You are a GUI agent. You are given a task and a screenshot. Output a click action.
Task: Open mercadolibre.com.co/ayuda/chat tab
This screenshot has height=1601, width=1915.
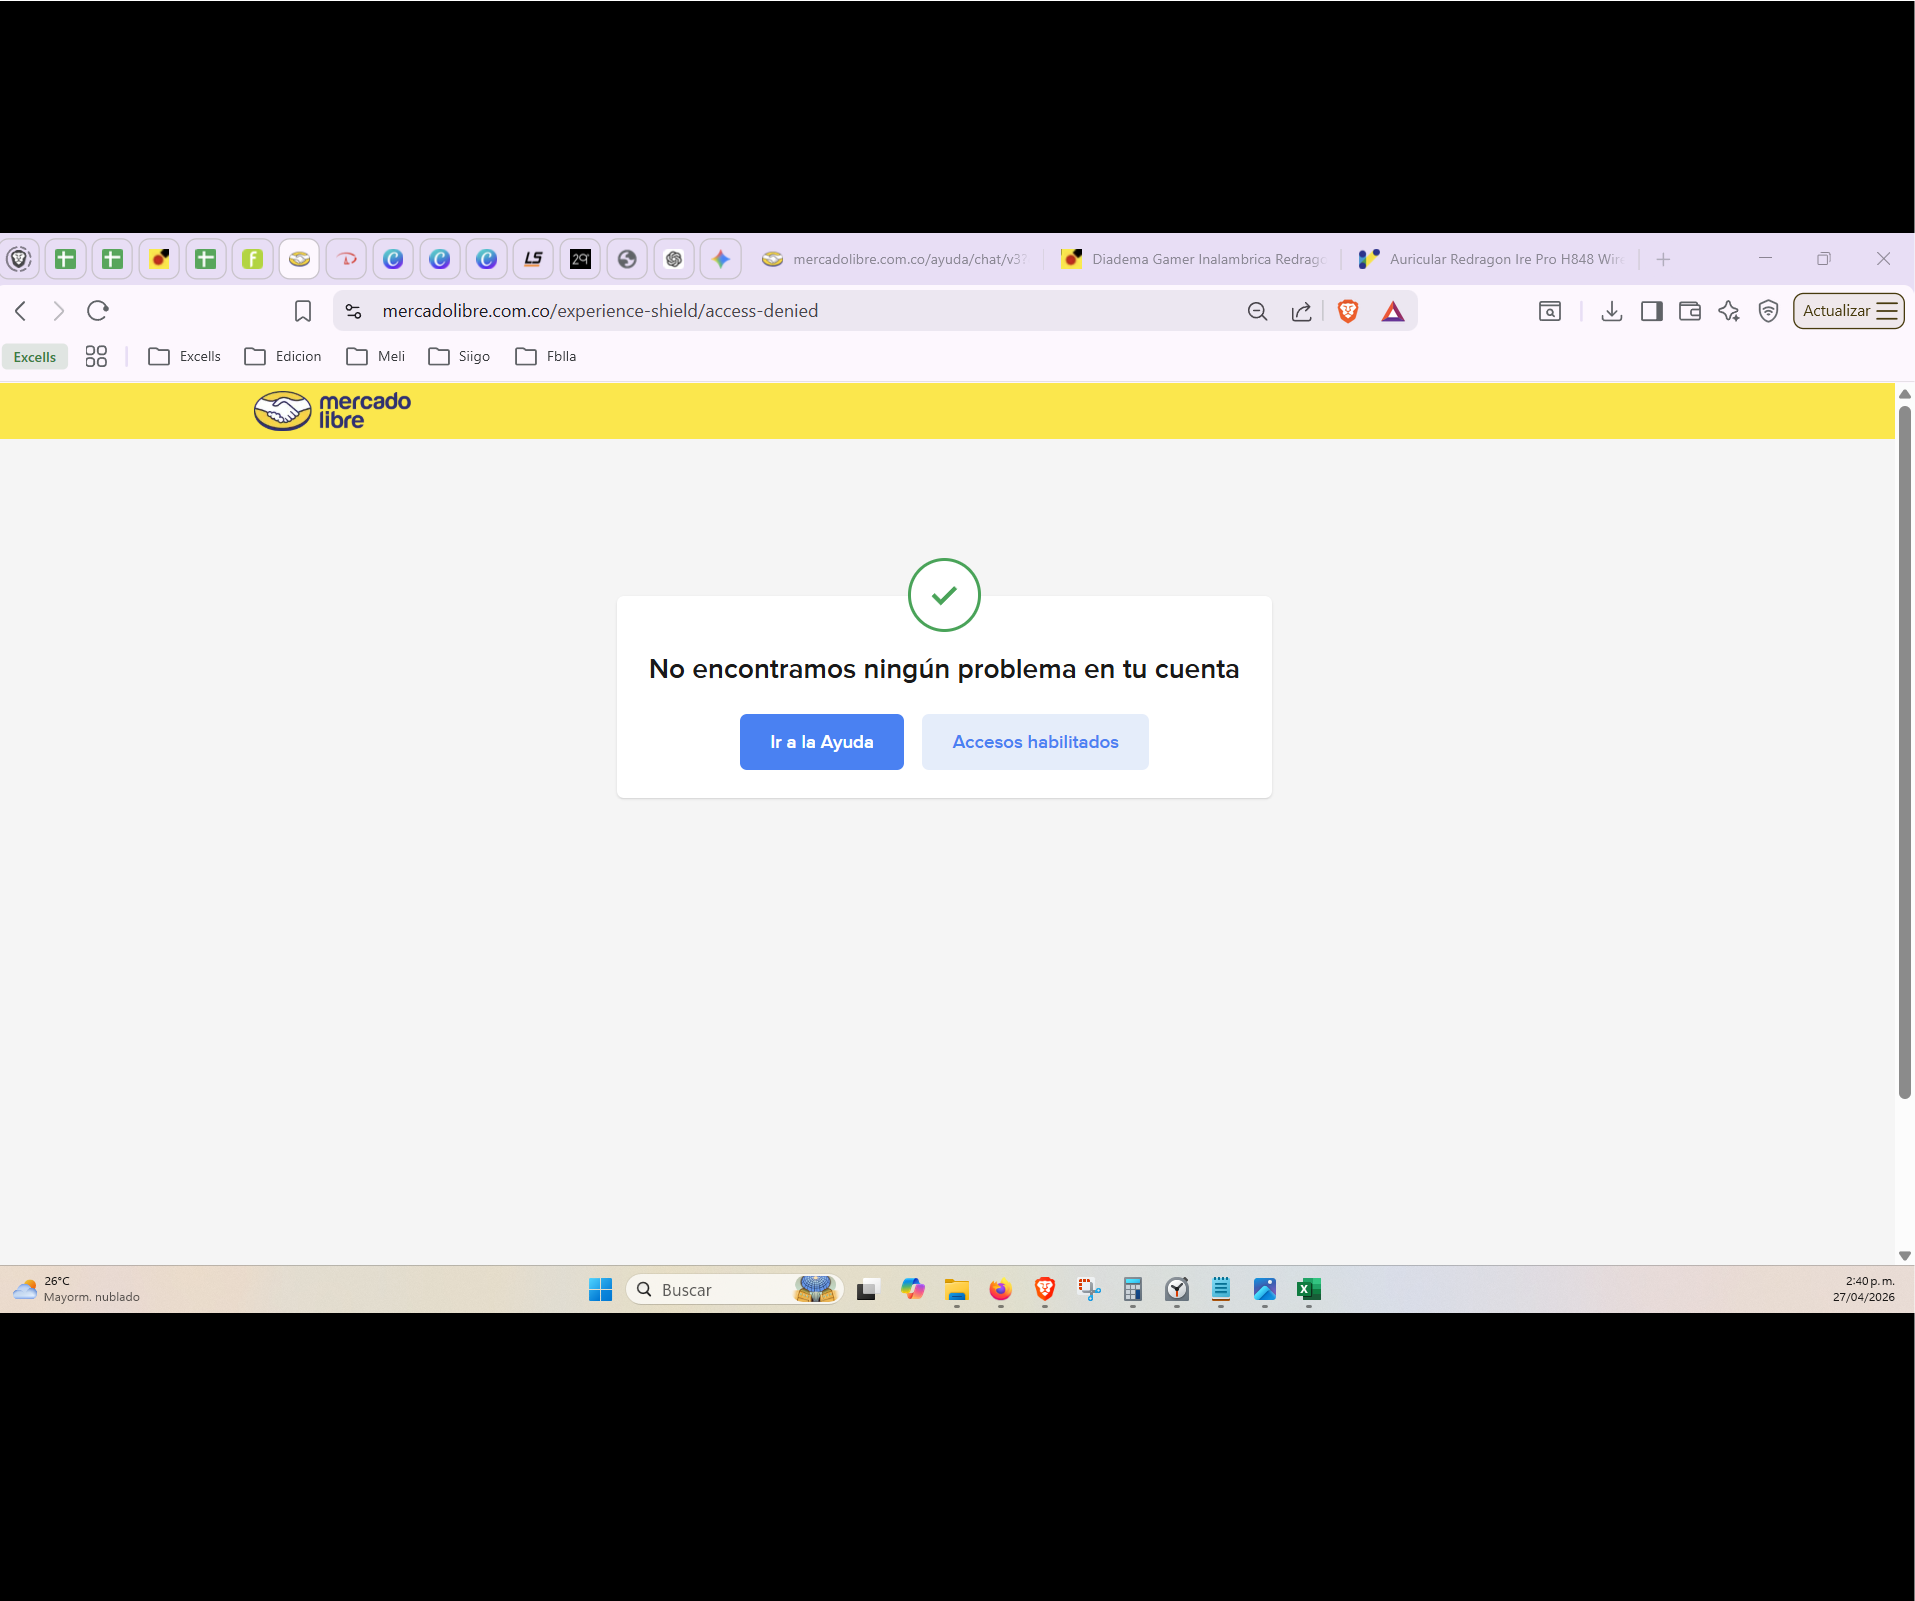coord(895,259)
